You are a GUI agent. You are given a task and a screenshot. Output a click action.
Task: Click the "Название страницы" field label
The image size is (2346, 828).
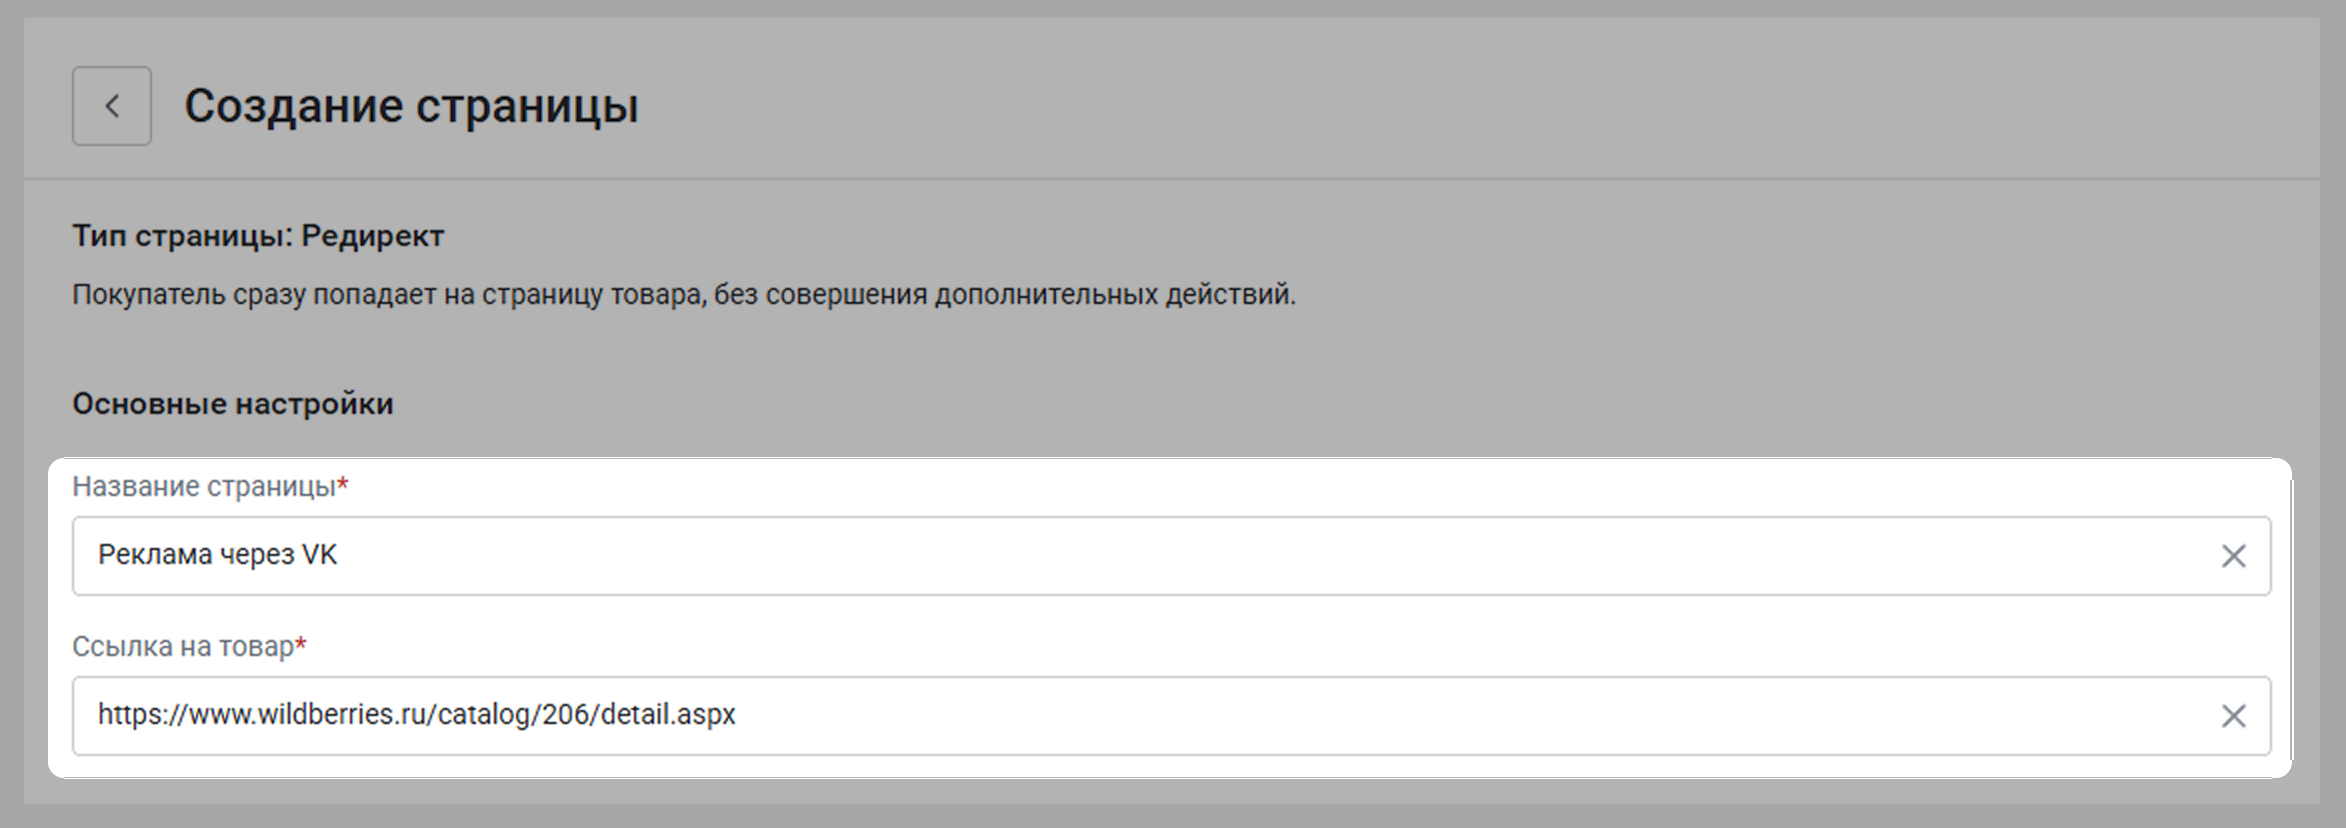[x=203, y=487]
